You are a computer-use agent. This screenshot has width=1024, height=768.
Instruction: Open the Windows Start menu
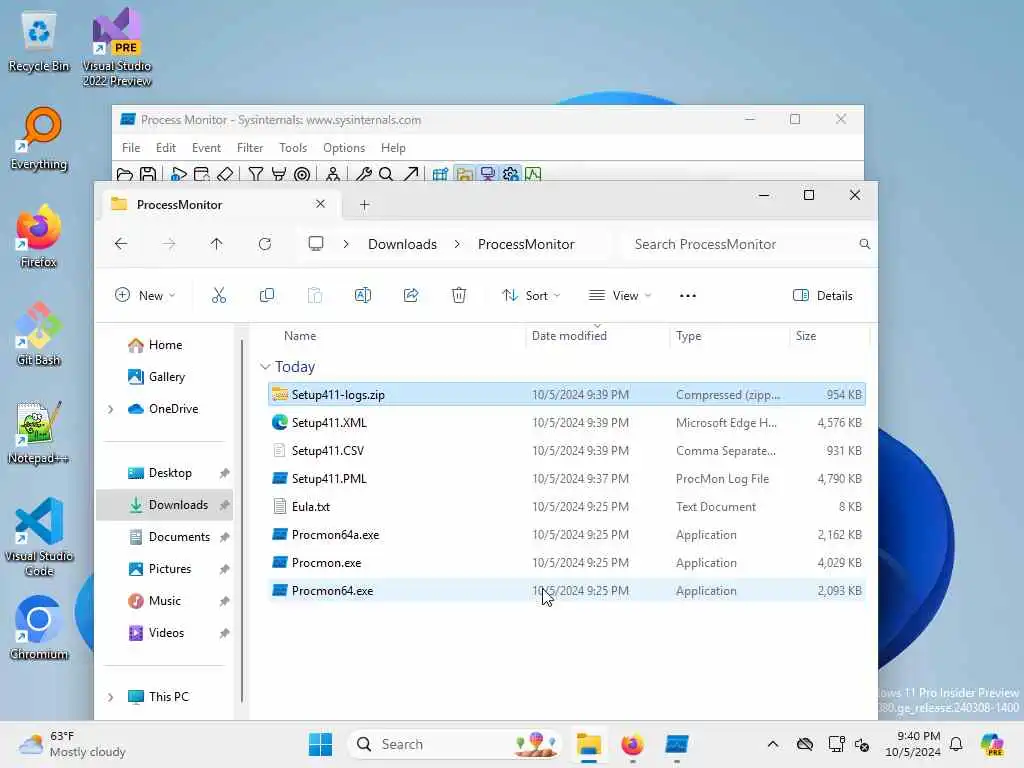click(x=320, y=744)
